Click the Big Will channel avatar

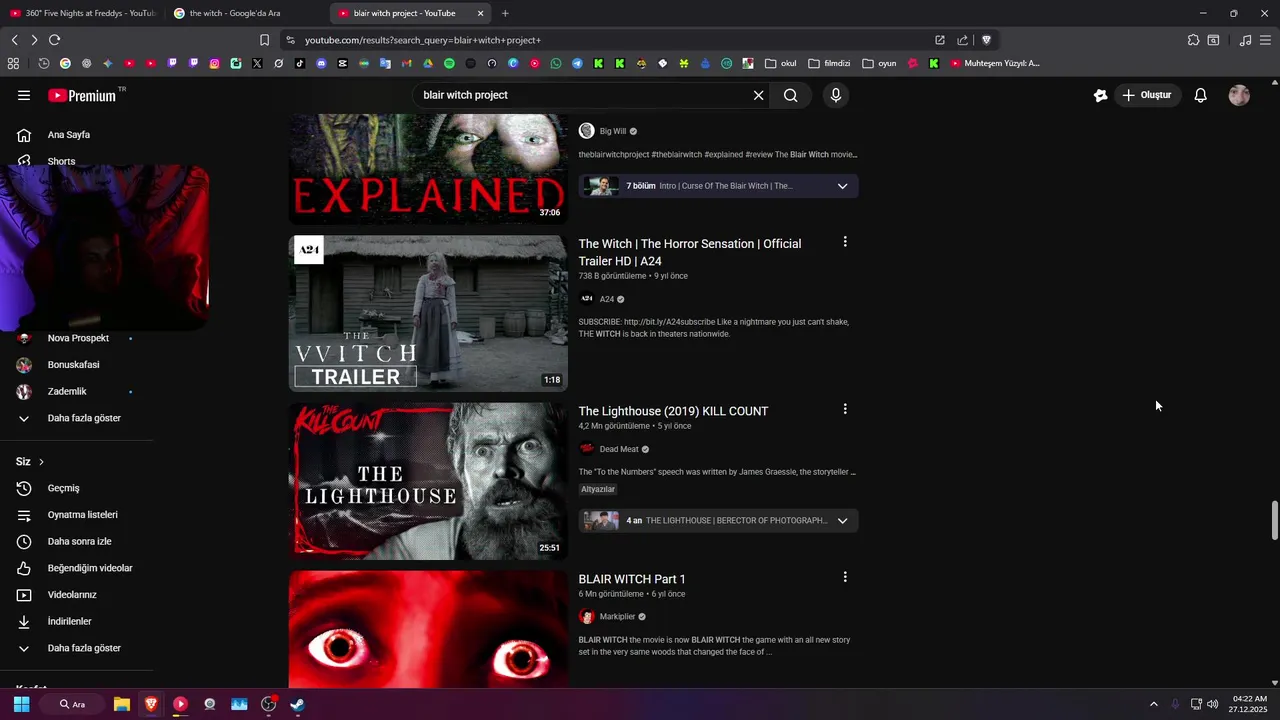587,131
